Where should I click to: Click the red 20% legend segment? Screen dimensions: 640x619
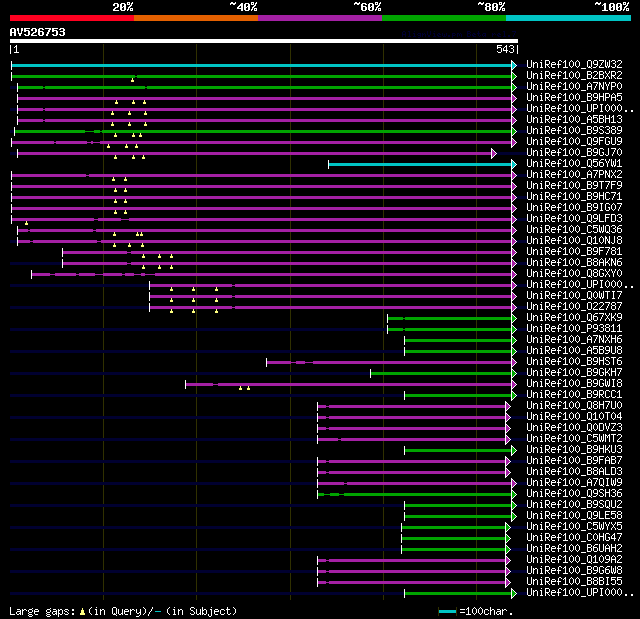coord(72,18)
